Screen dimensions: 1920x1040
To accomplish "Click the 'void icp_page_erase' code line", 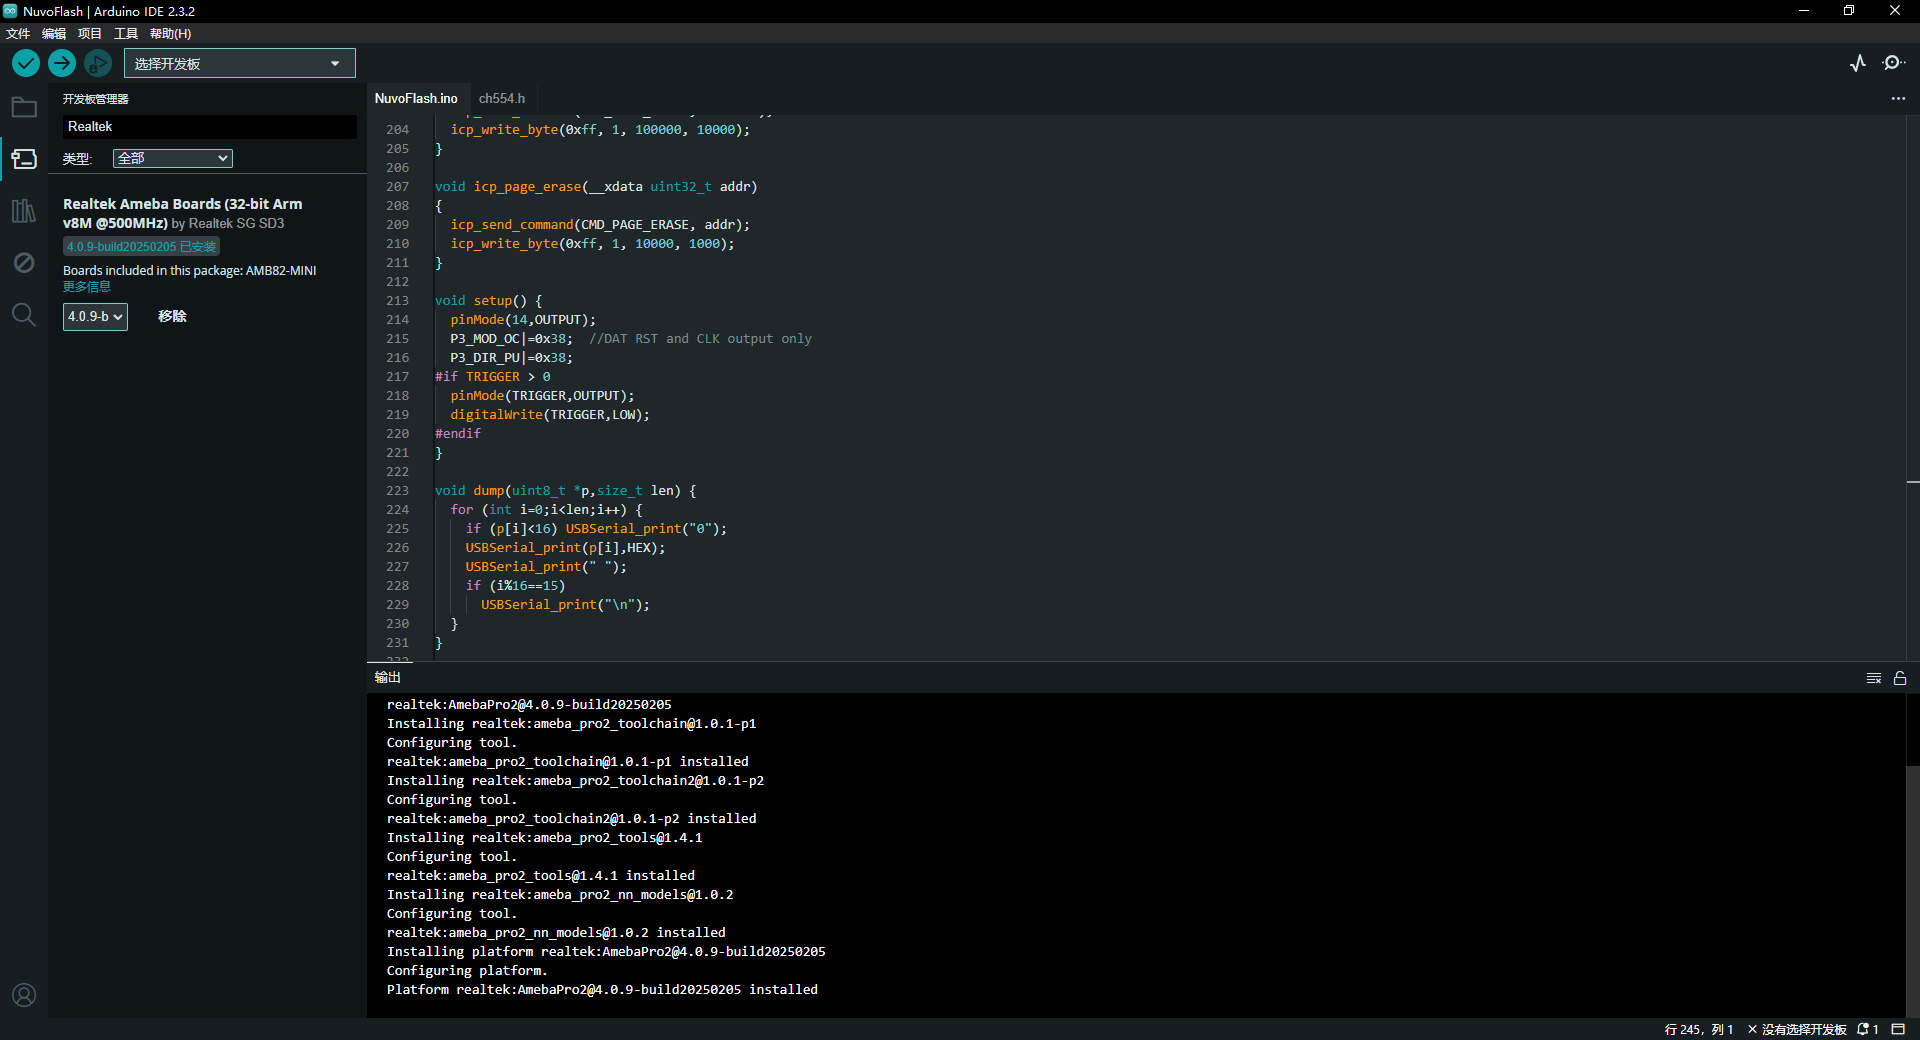I will 596,186.
